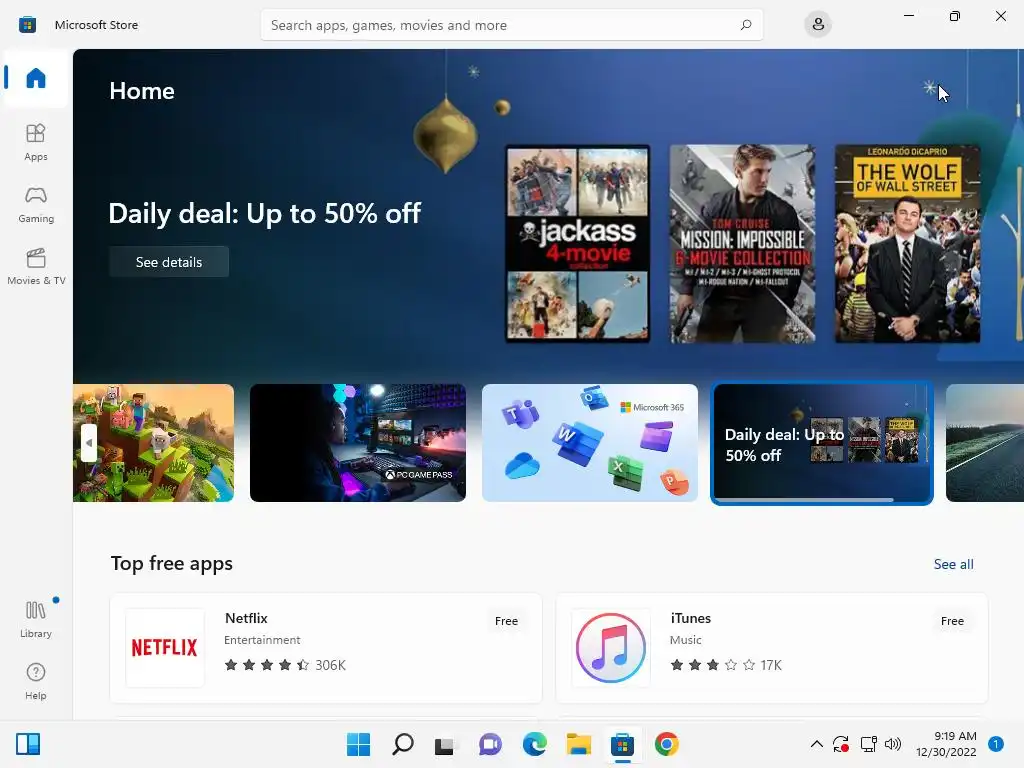
Task: Open the user account profile icon
Action: click(818, 25)
